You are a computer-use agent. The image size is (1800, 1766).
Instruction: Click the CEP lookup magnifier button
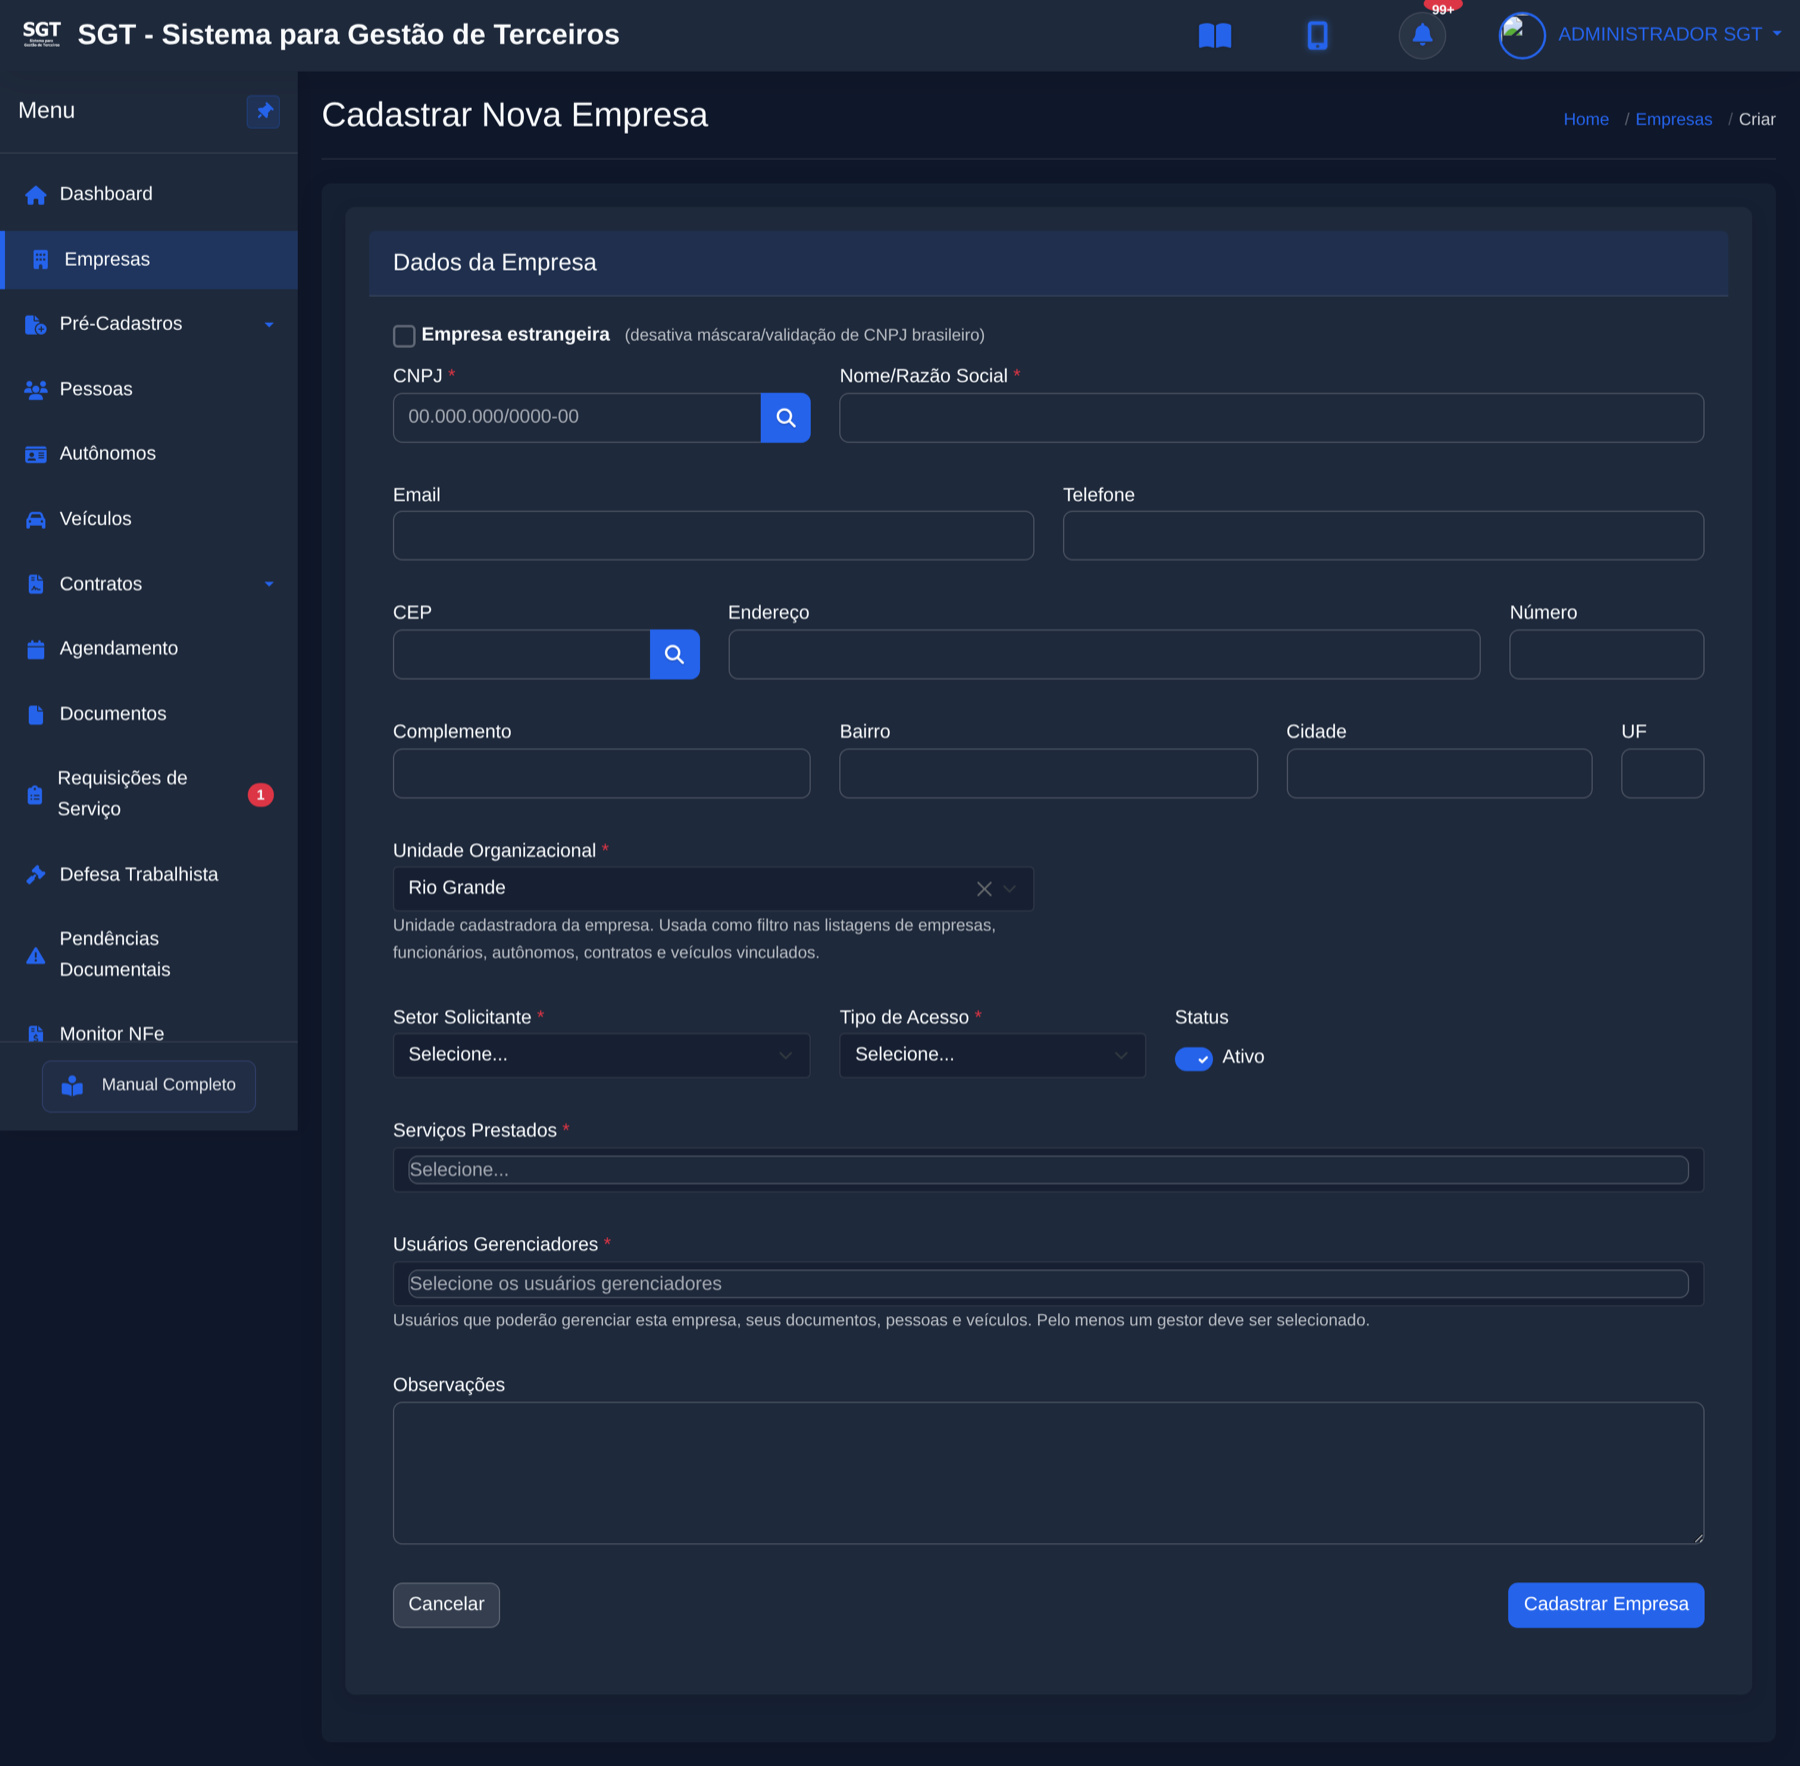pos(674,655)
